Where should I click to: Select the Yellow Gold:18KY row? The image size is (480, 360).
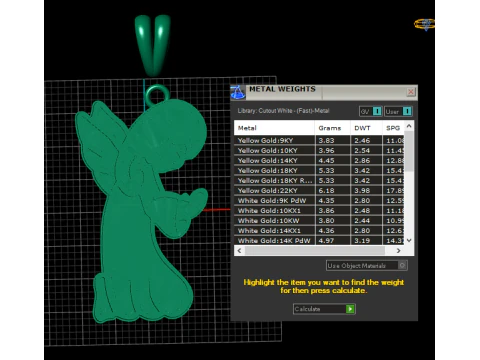(319, 170)
